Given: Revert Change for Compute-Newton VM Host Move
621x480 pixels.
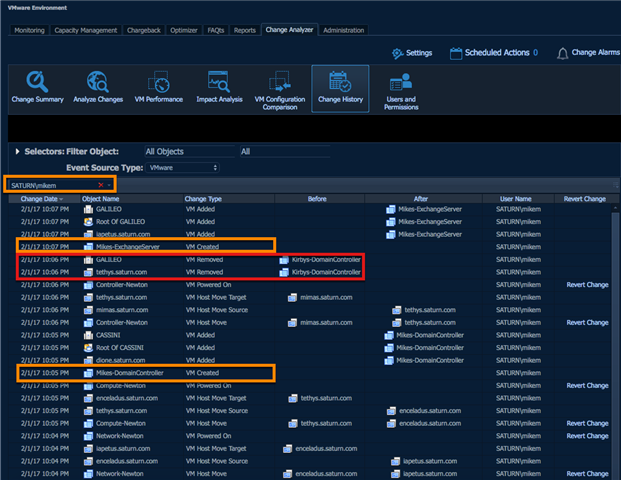Looking at the screenshot, I should point(587,423).
